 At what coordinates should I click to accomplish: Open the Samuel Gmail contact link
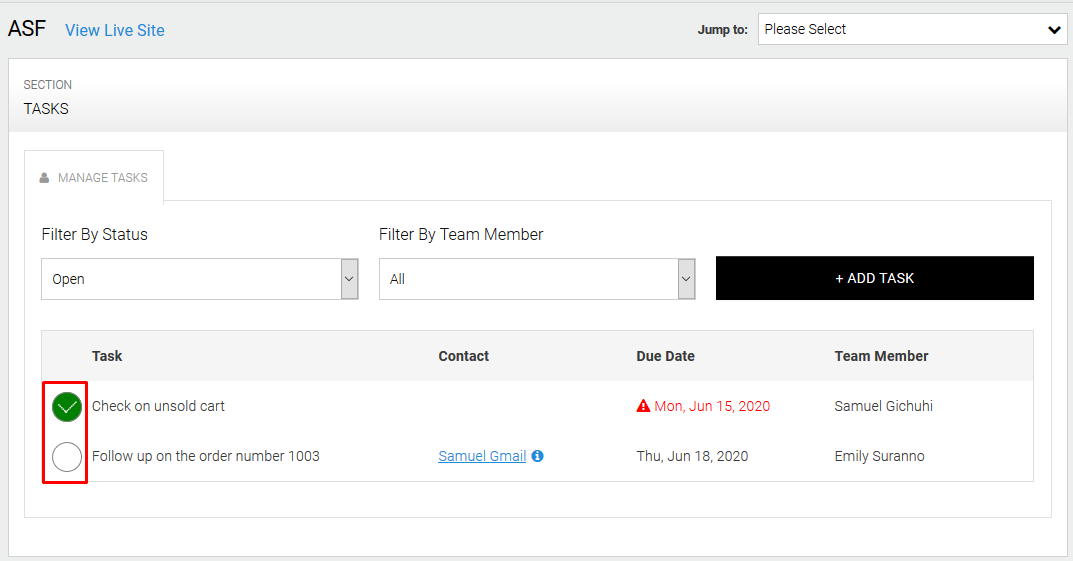click(482, 456)
